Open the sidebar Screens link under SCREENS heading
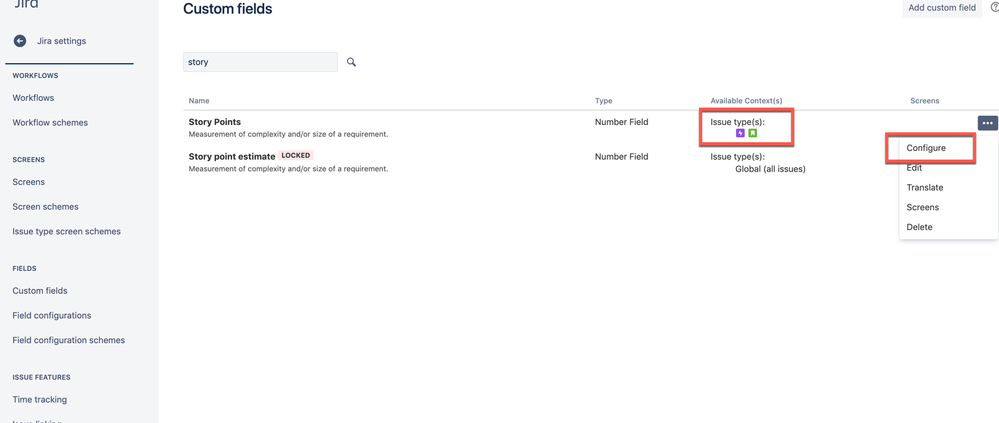The width and height of the screenshot is (999, 423). (x=29, y=182)
